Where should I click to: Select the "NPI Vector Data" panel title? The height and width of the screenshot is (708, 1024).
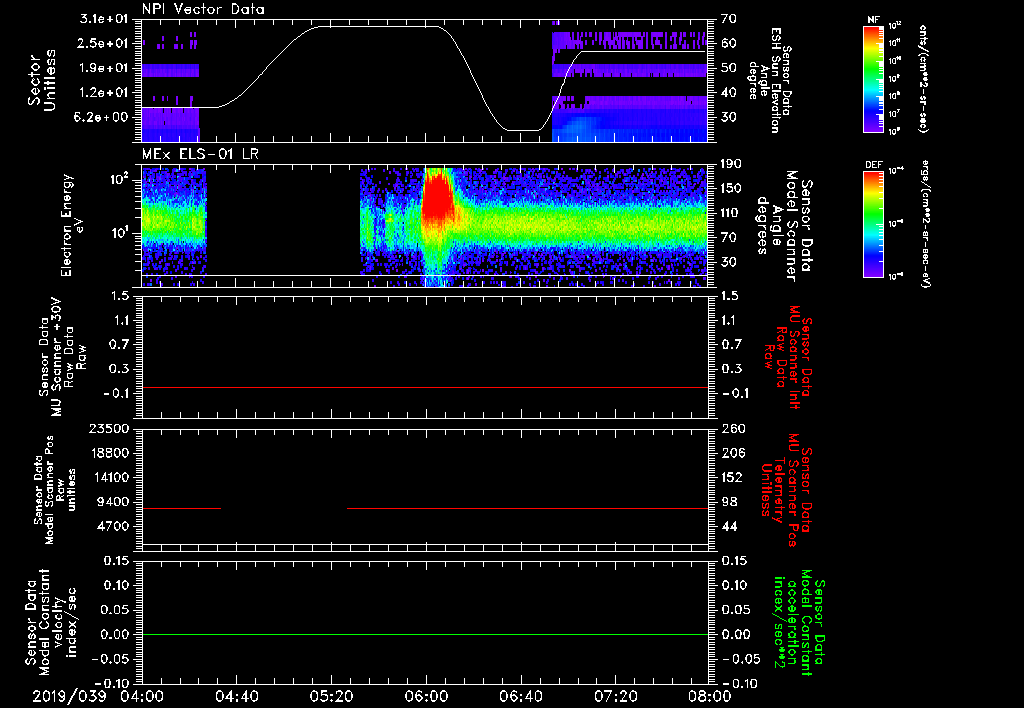[x=204, y=9]
